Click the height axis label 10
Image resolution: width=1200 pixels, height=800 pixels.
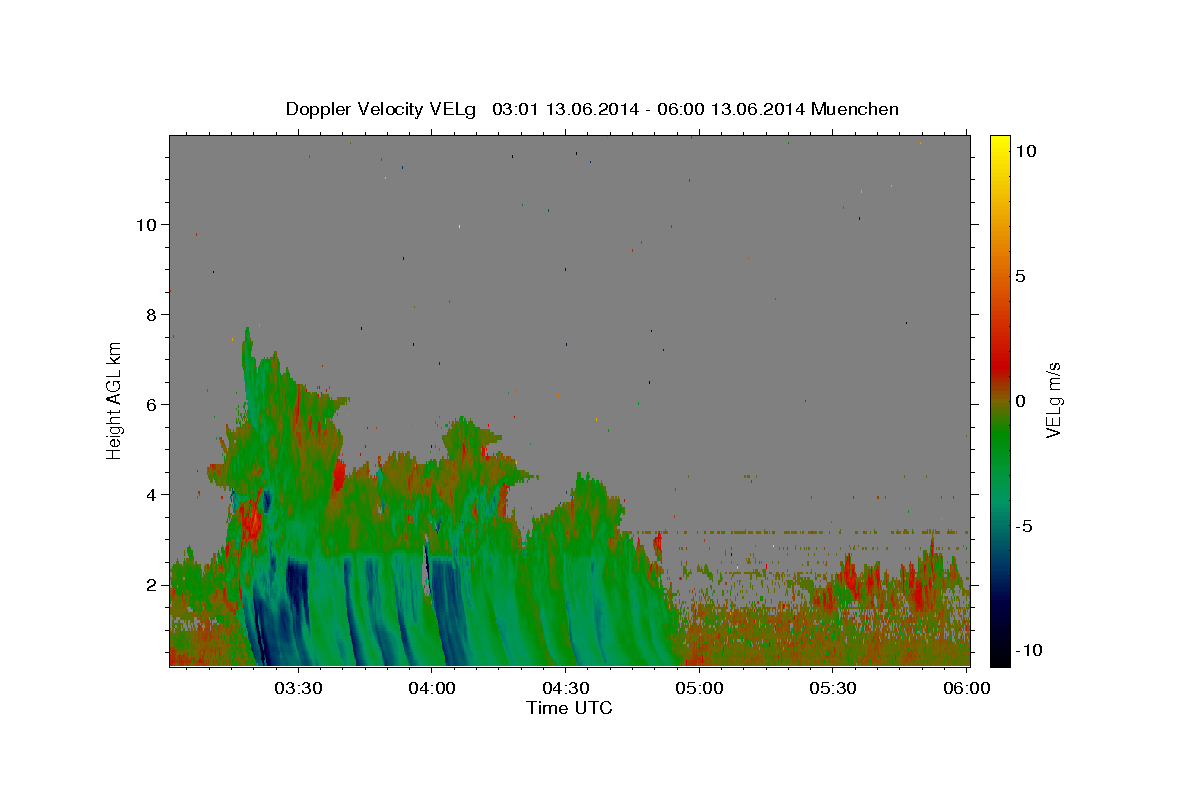(x=147, y=225)
